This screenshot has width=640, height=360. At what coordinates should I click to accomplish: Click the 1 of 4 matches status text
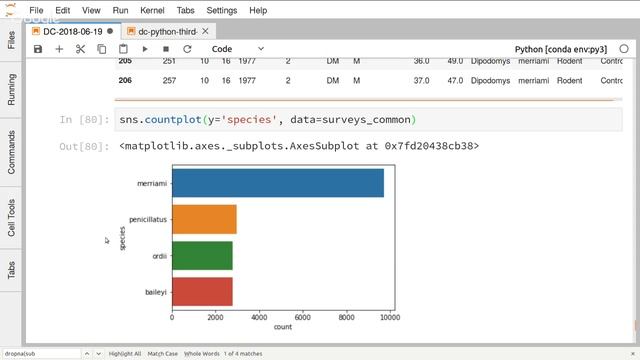click(243, 353)
